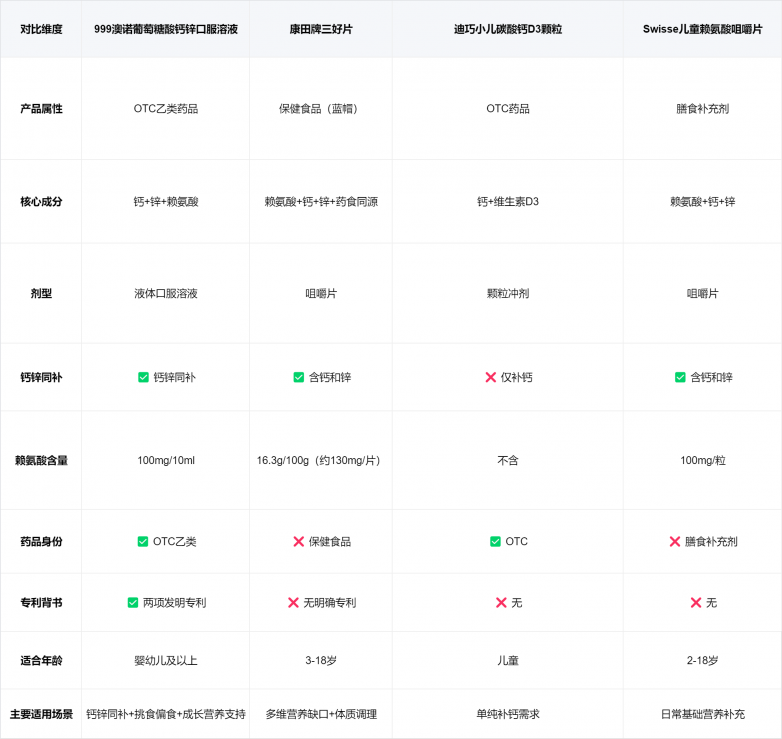Screen dimensions: 782x739
Task: Click cell 赖氨酸+钙+锌 in Swisse column
Action: [x=702, y=201]
